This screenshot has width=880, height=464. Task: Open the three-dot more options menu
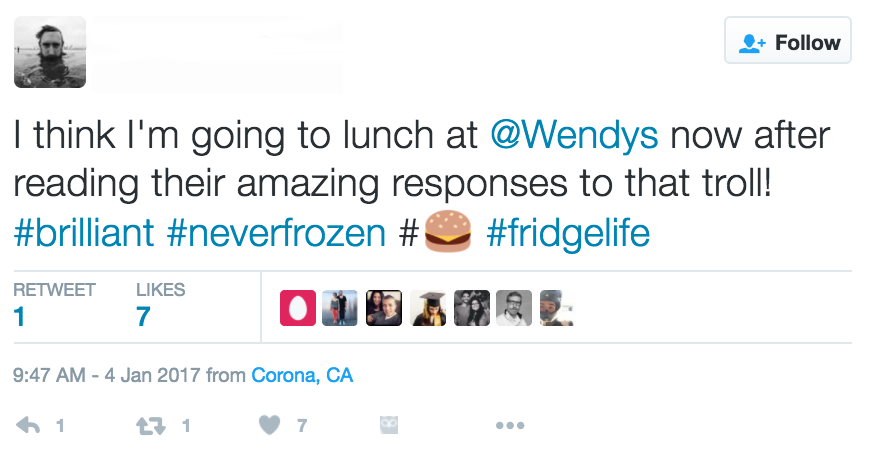509,425
